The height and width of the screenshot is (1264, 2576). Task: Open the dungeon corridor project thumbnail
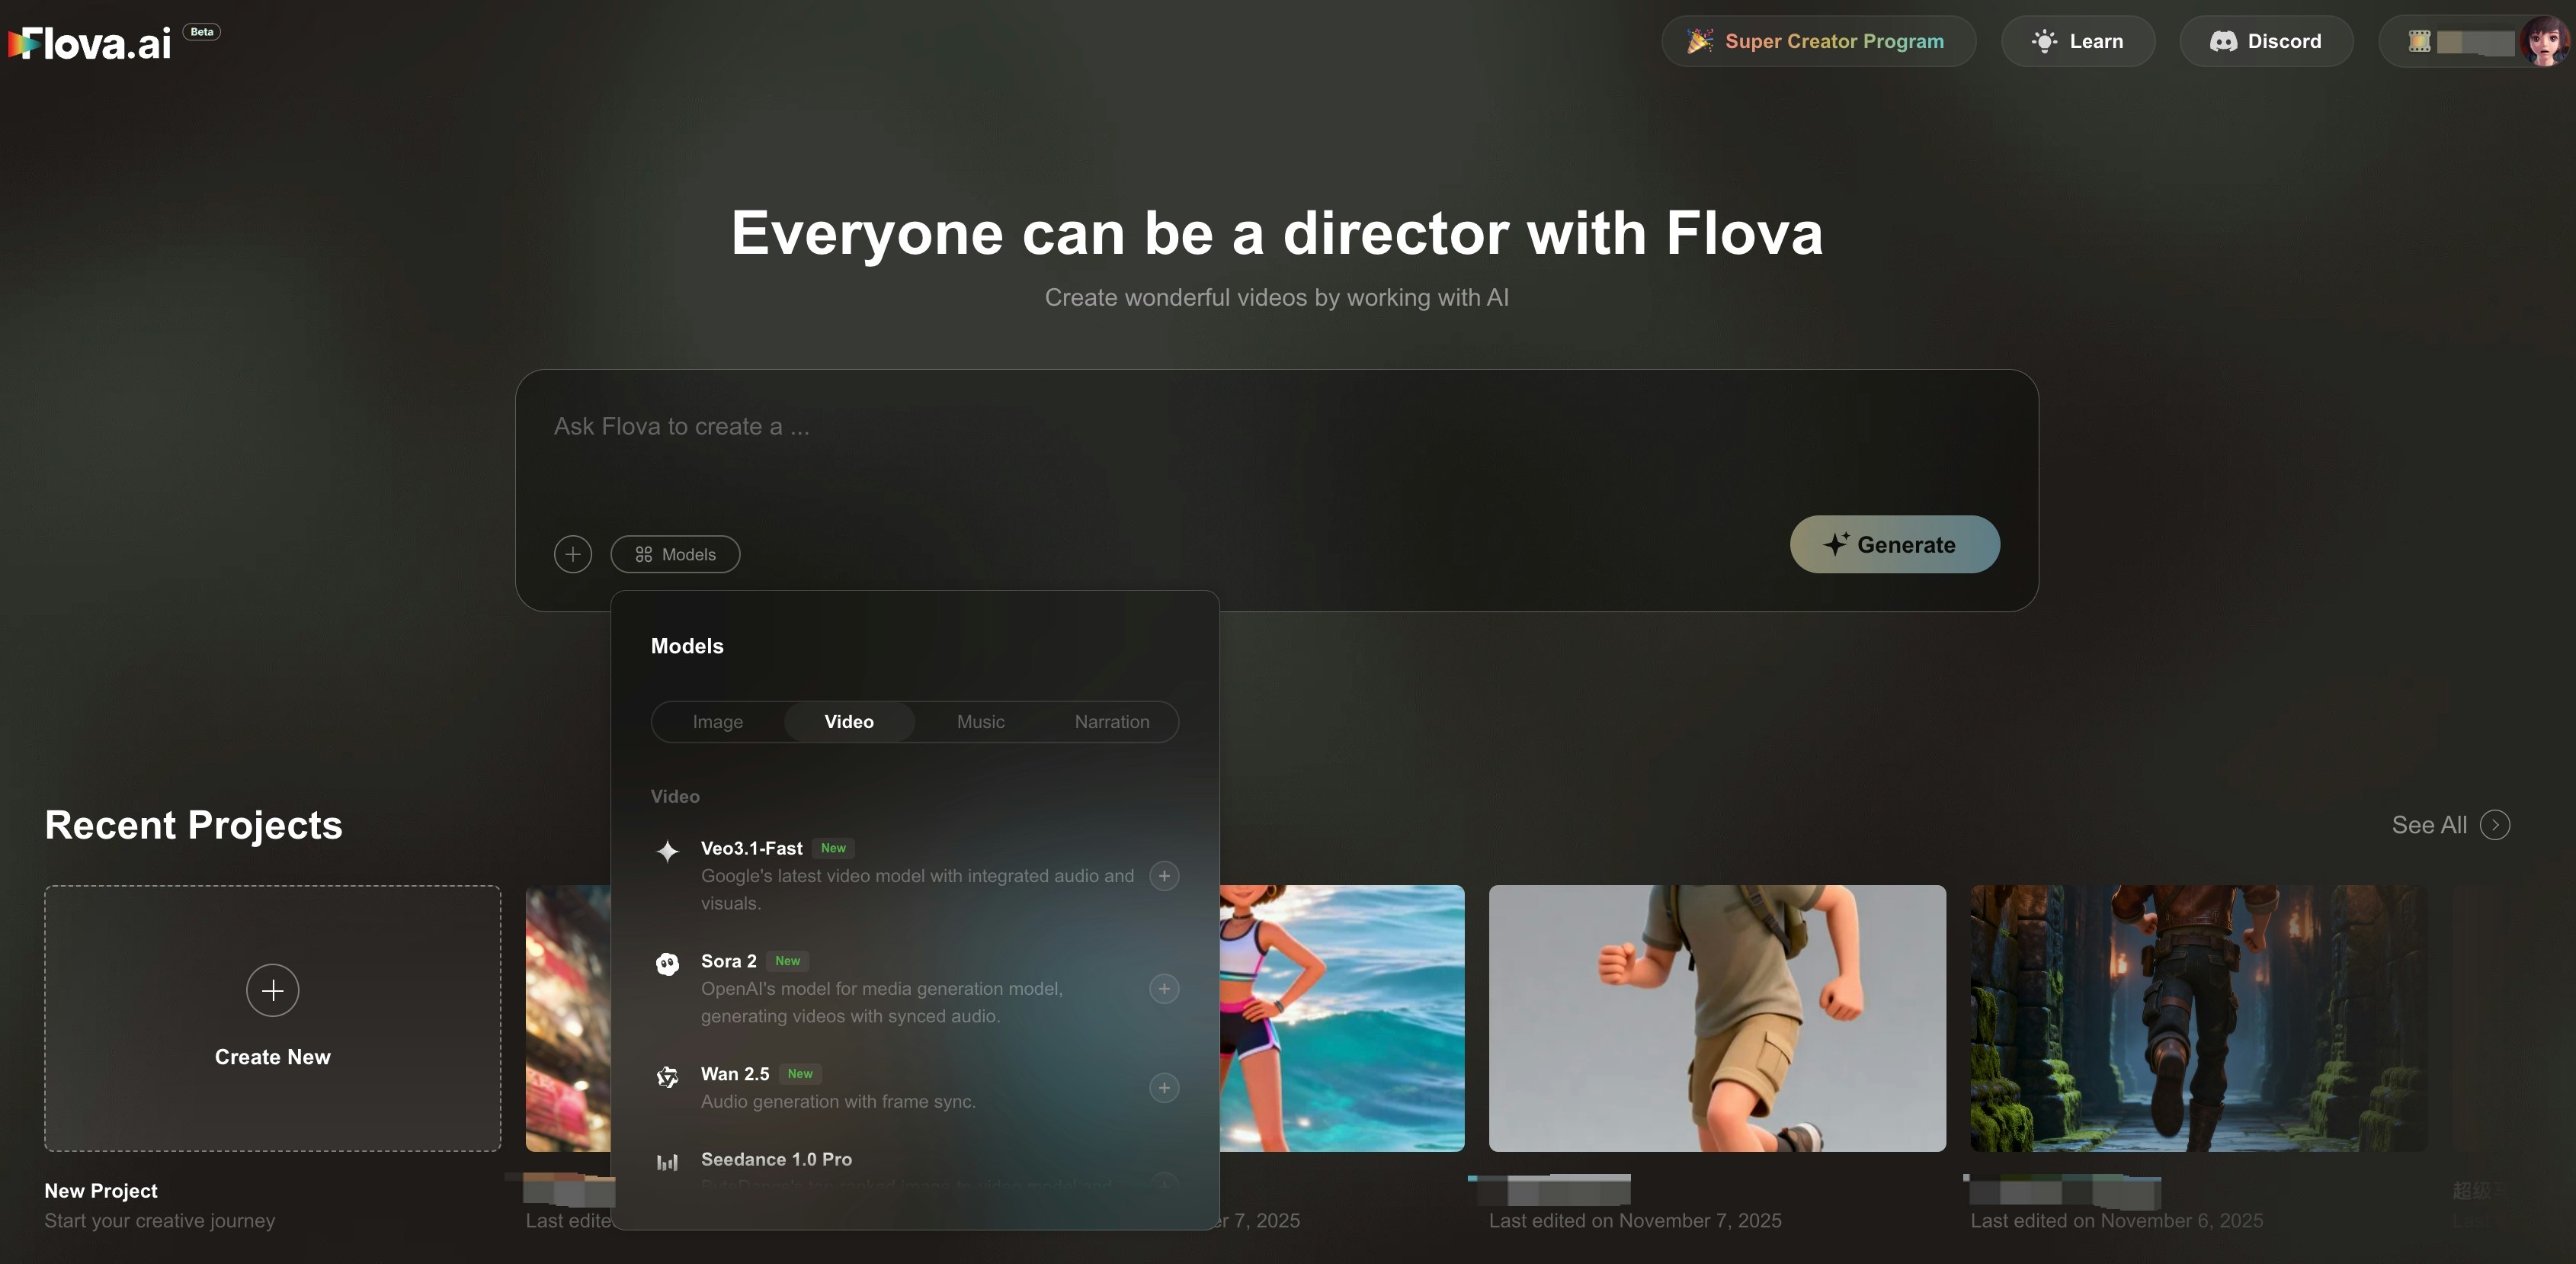coord(2198,1018)
